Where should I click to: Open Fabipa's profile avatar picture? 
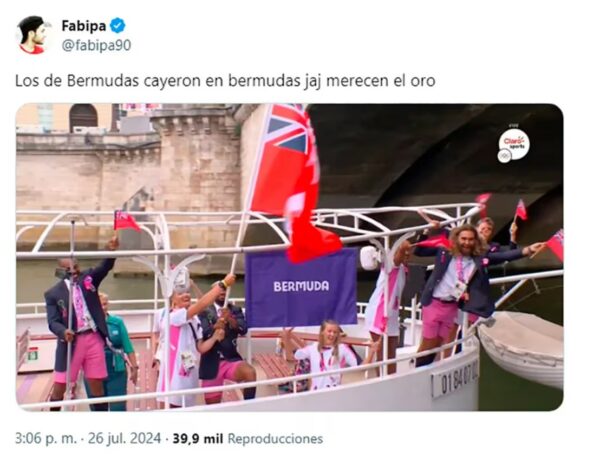tap(33, 35)
